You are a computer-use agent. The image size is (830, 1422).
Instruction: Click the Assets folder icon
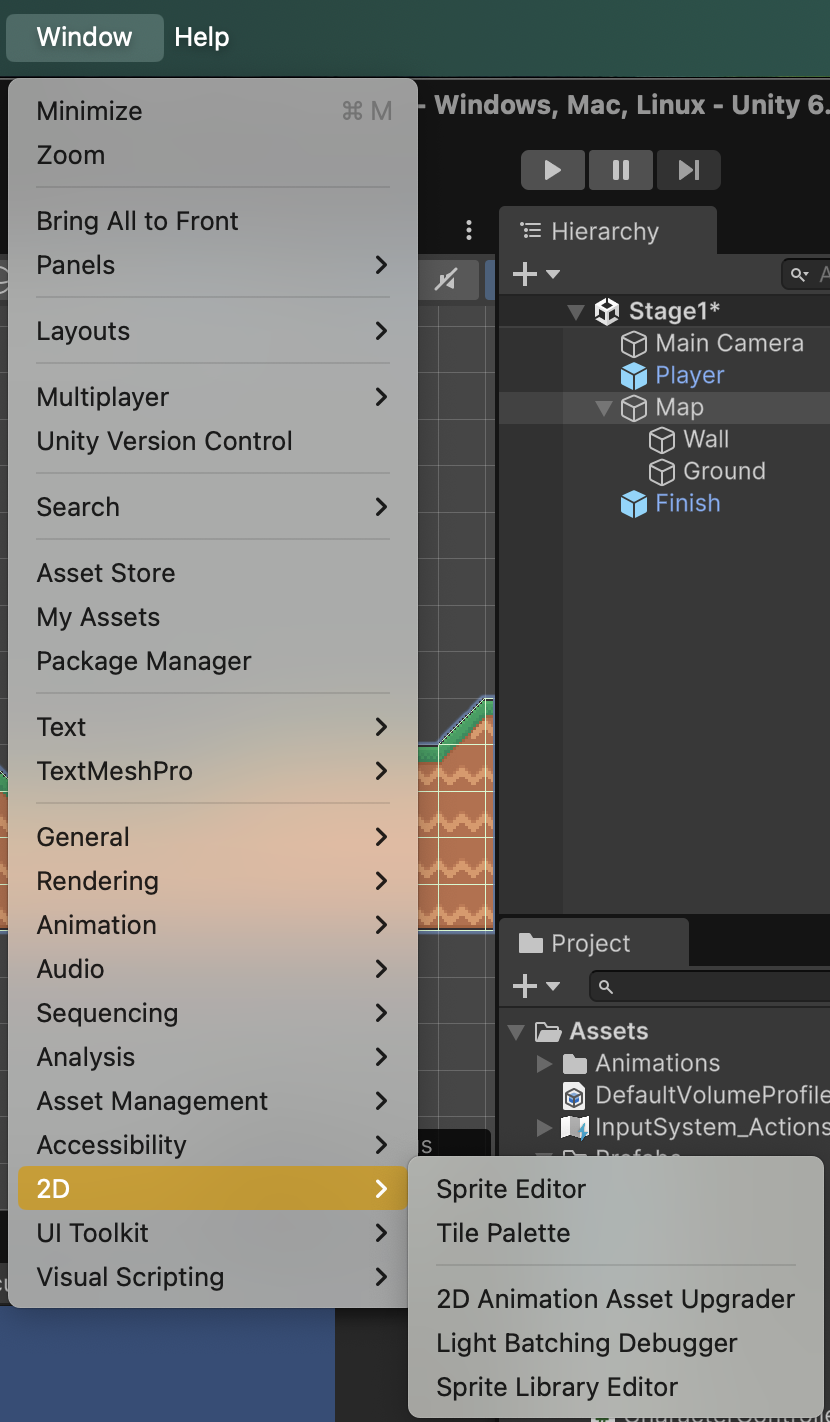[547, 1031]
